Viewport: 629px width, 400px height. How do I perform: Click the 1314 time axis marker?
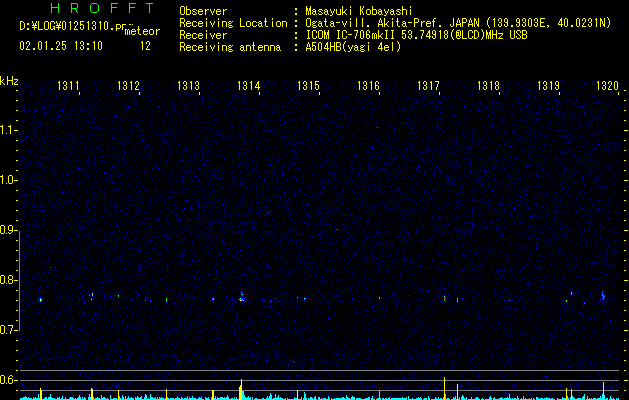248,86
